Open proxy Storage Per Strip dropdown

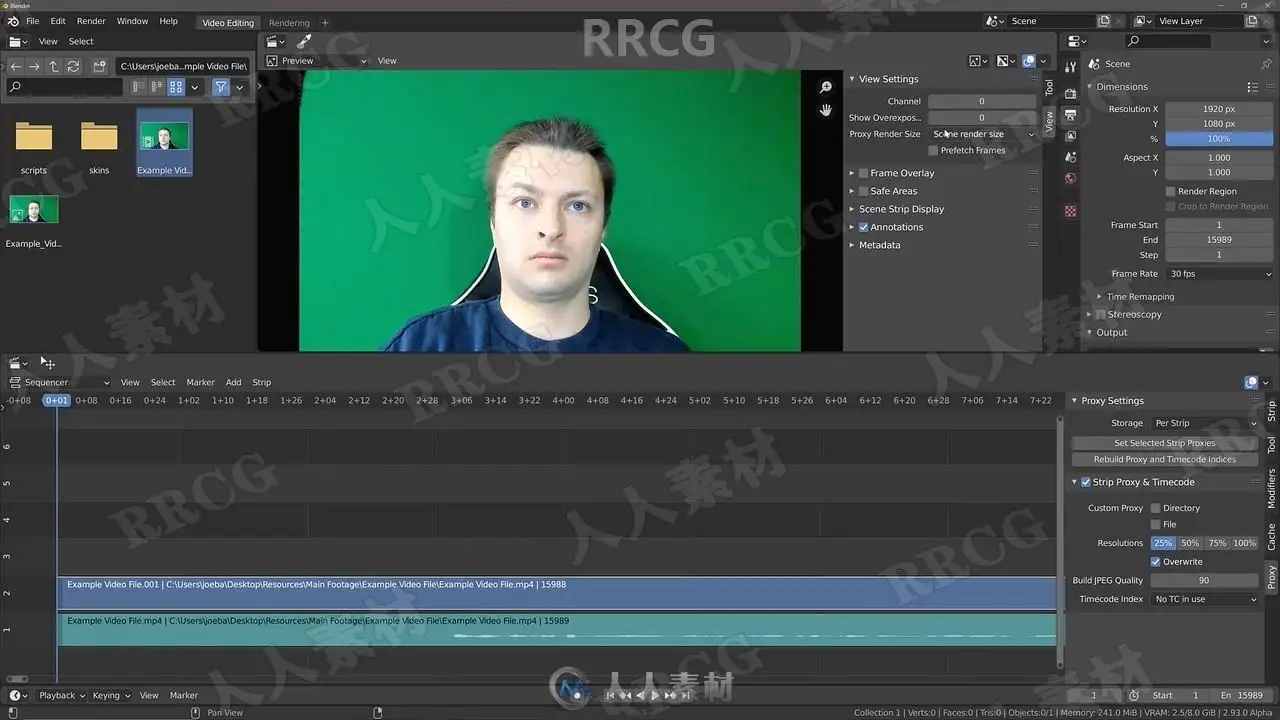[x=1204, y=423]
